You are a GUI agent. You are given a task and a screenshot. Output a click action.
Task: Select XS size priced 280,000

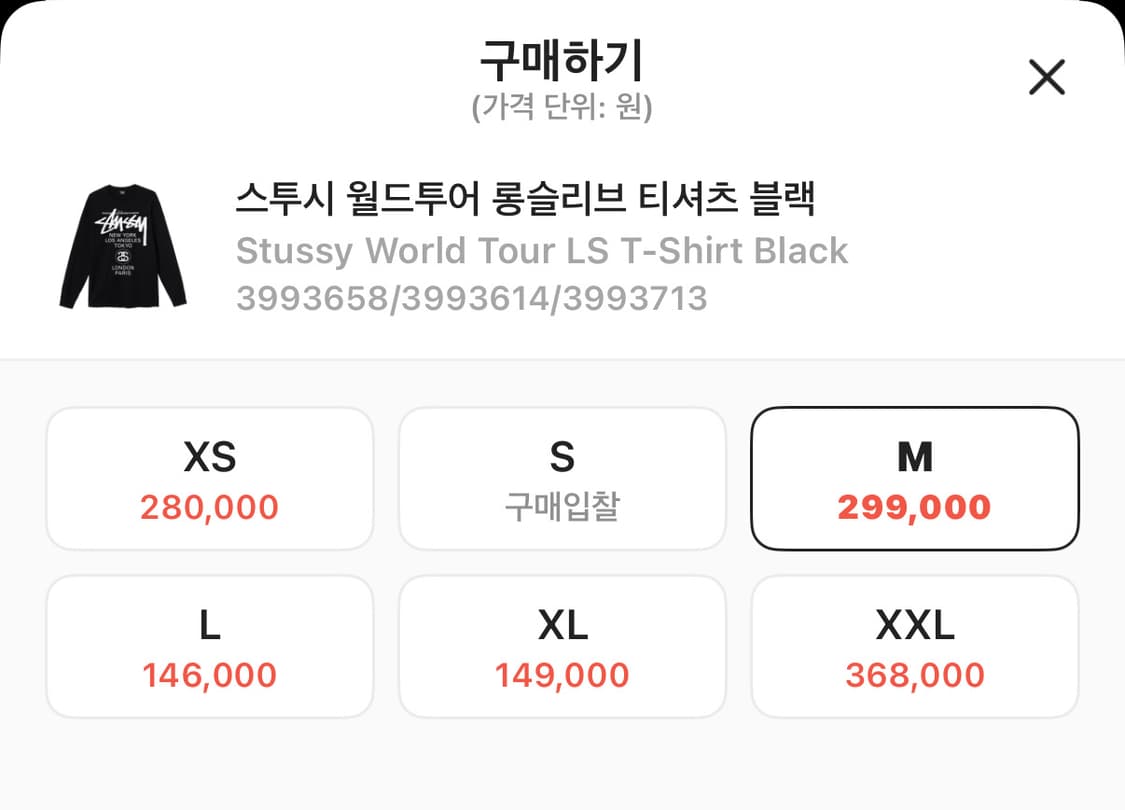(x=208, y=478)
